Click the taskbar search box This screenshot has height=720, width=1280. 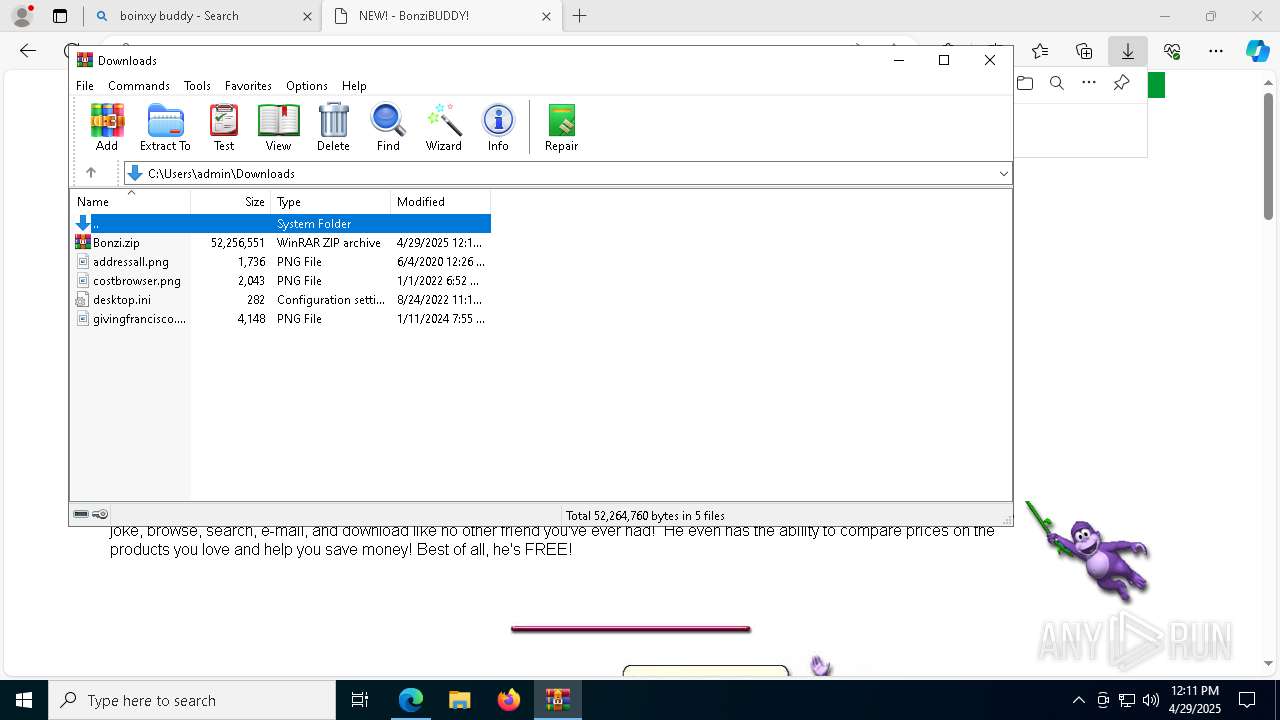click(192, 700)
